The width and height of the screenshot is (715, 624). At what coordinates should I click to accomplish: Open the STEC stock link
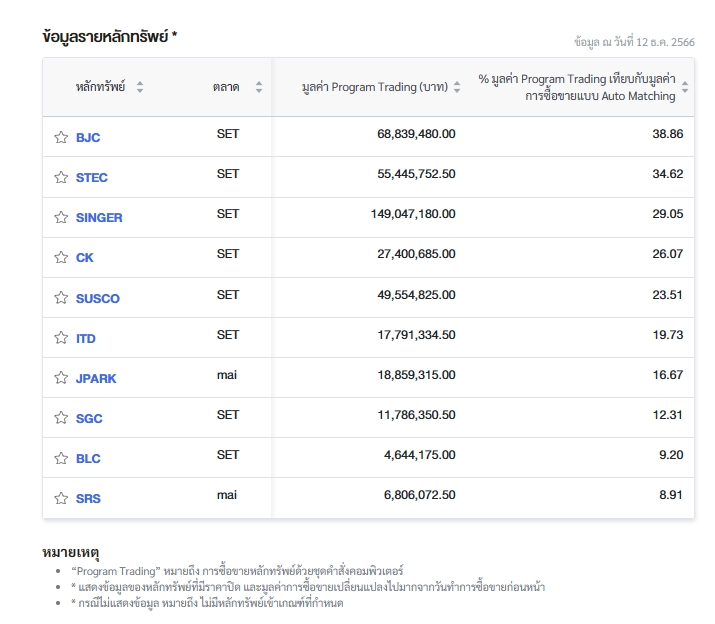pyautogui.click(x=92, y=177)
